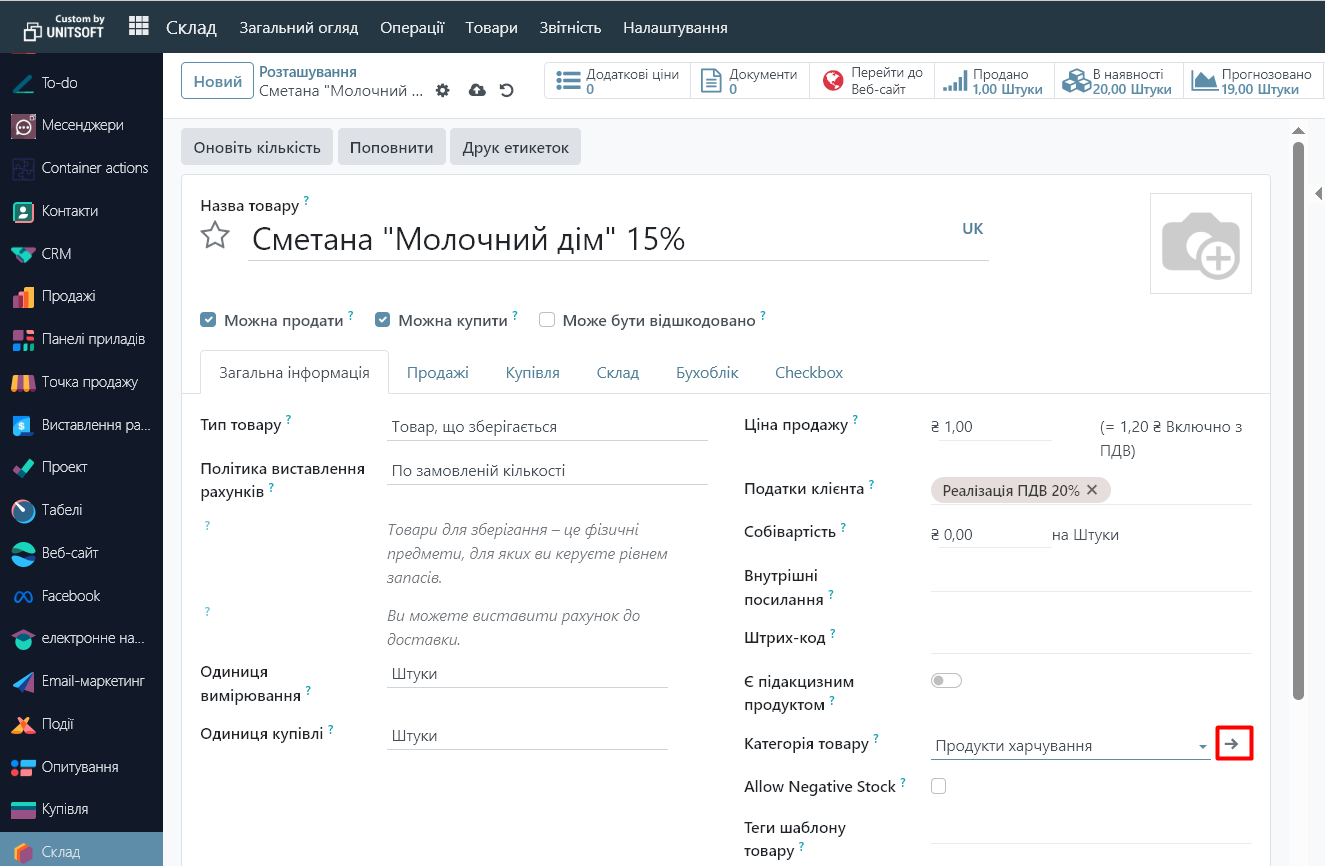Open product category via arrow link
The image size is (1325, 866).
(1232, 744)
